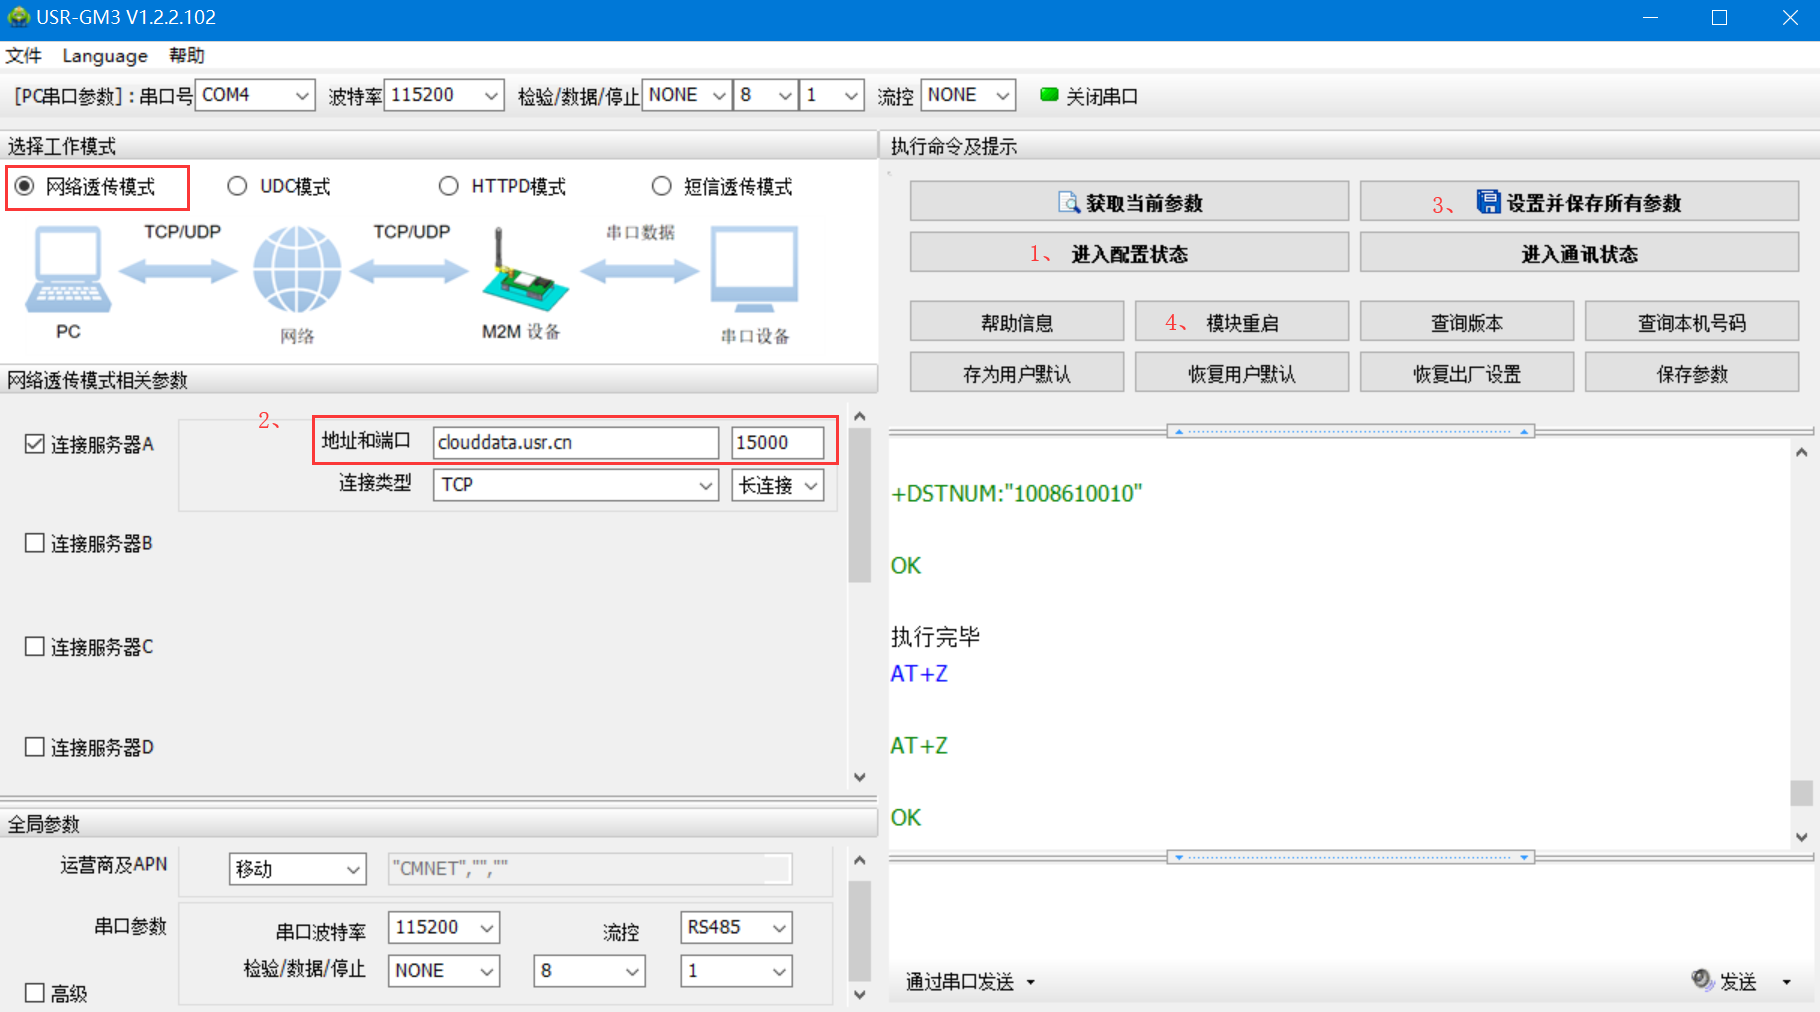1820x1012 pixels.
Task: Open the COM4 serial port dropdown
Action: (x=302, y=96)
